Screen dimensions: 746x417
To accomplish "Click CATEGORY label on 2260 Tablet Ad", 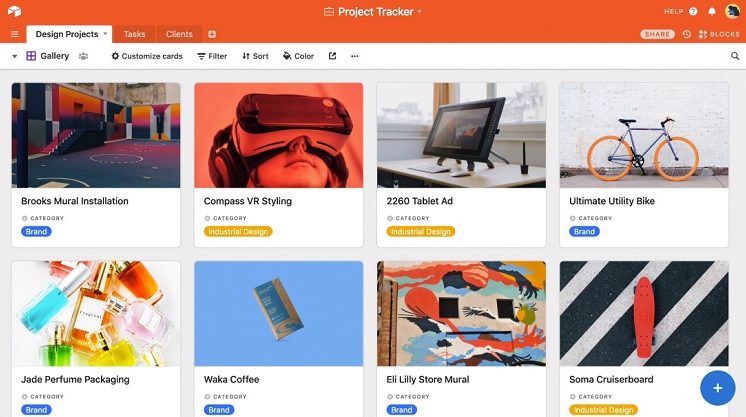I will 412,218.
